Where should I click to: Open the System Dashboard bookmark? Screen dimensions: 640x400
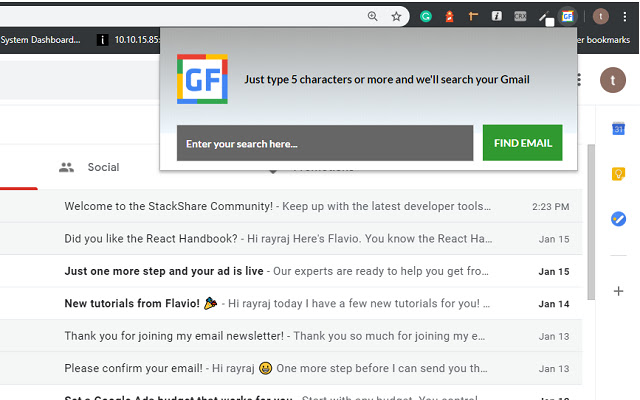40,40
